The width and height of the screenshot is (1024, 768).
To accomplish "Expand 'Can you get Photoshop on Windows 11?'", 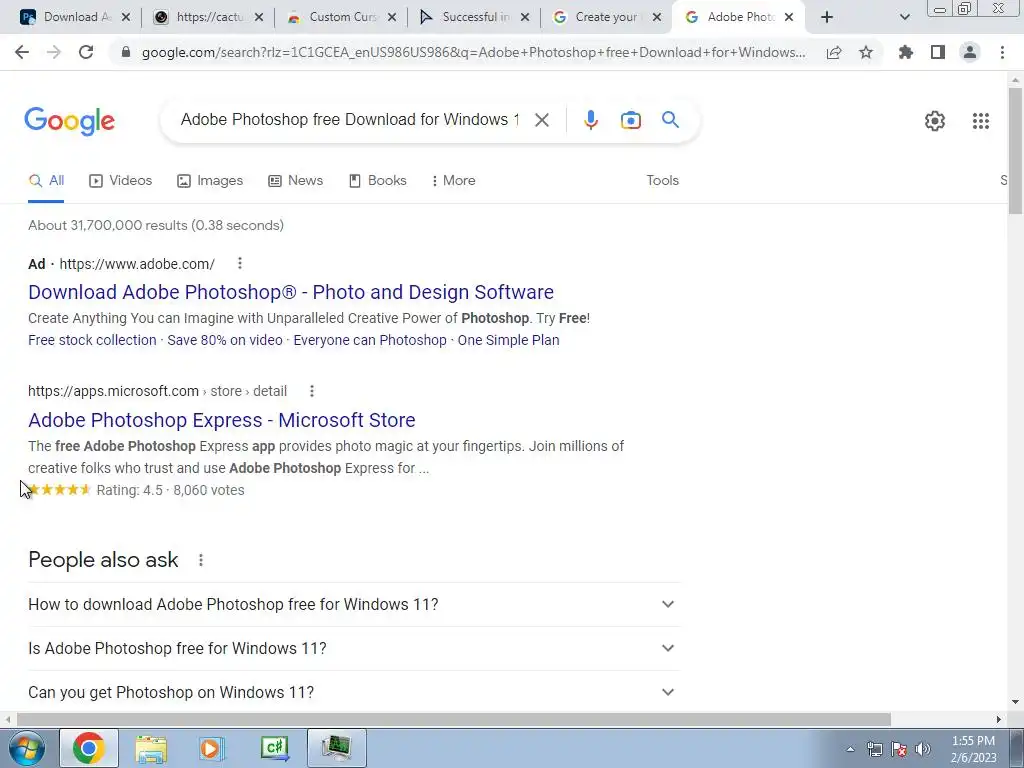I will (x=354, y=692).
